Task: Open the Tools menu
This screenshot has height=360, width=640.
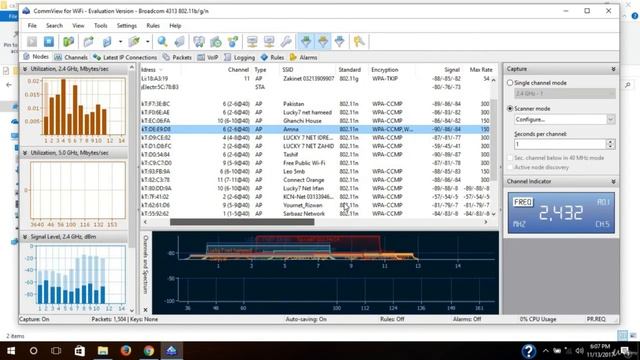Action: pyautogui.click(x=100, y=26)
